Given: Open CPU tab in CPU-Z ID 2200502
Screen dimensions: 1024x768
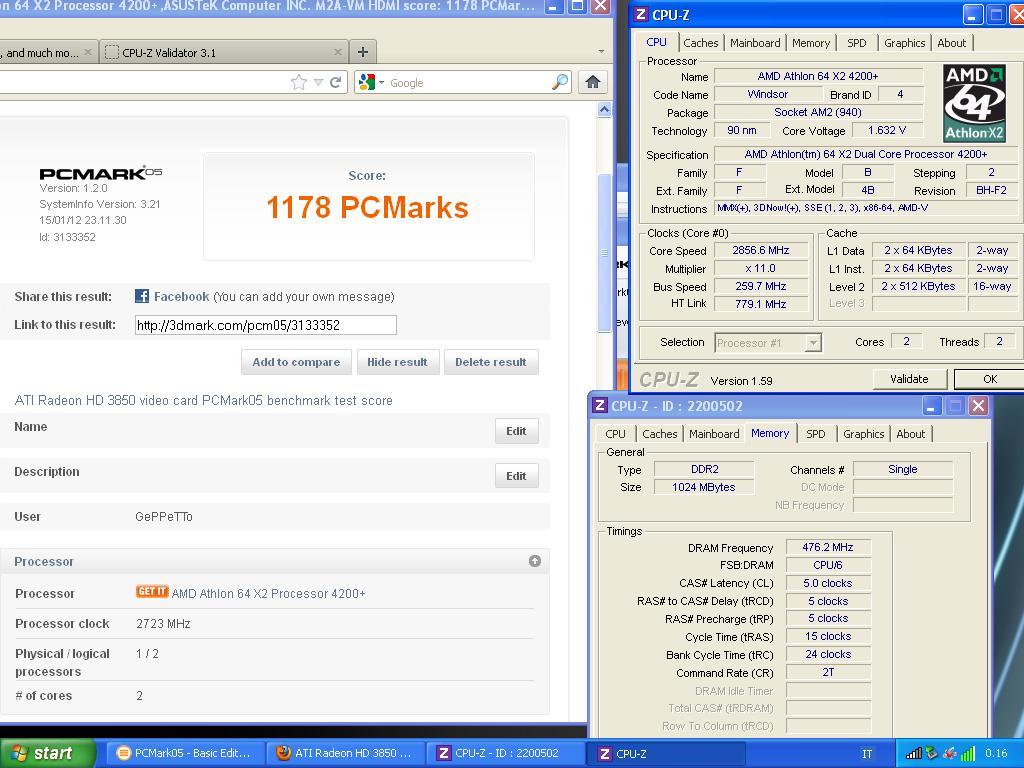Looking at the screenshot, I should pos(615,434).
